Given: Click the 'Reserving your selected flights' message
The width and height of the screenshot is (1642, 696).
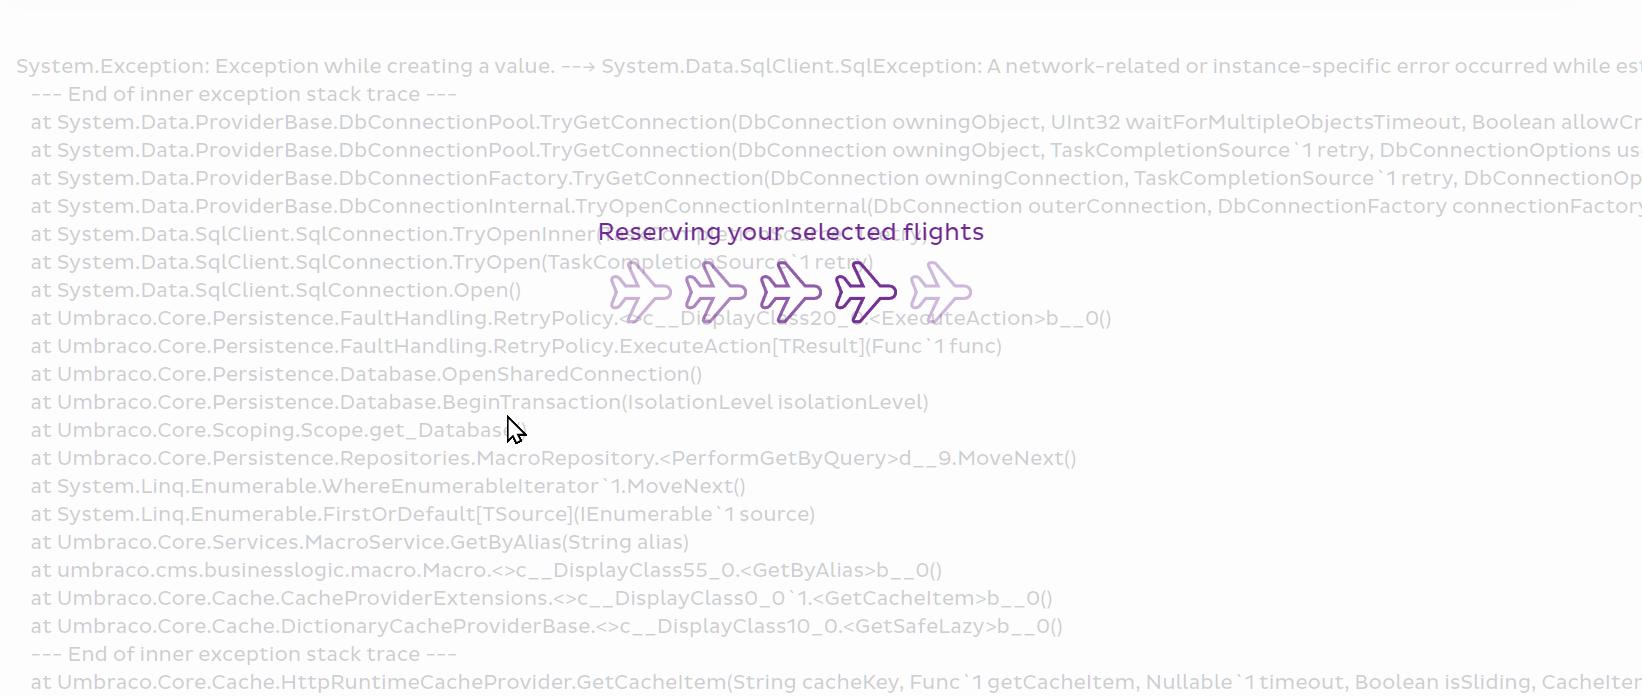Looking at the screenshot, I should [x=791, y=232].
